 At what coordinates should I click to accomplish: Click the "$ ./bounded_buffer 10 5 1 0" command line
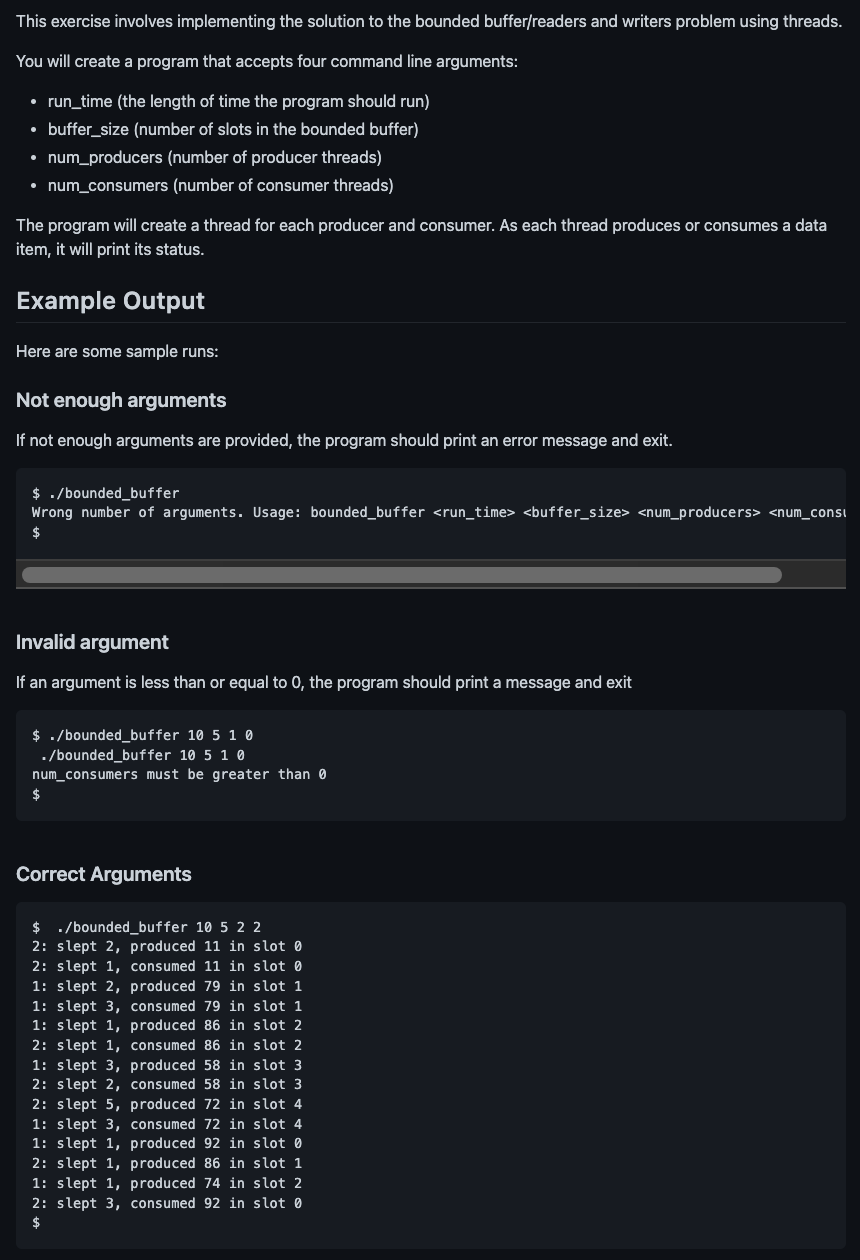tap(143, 735)
